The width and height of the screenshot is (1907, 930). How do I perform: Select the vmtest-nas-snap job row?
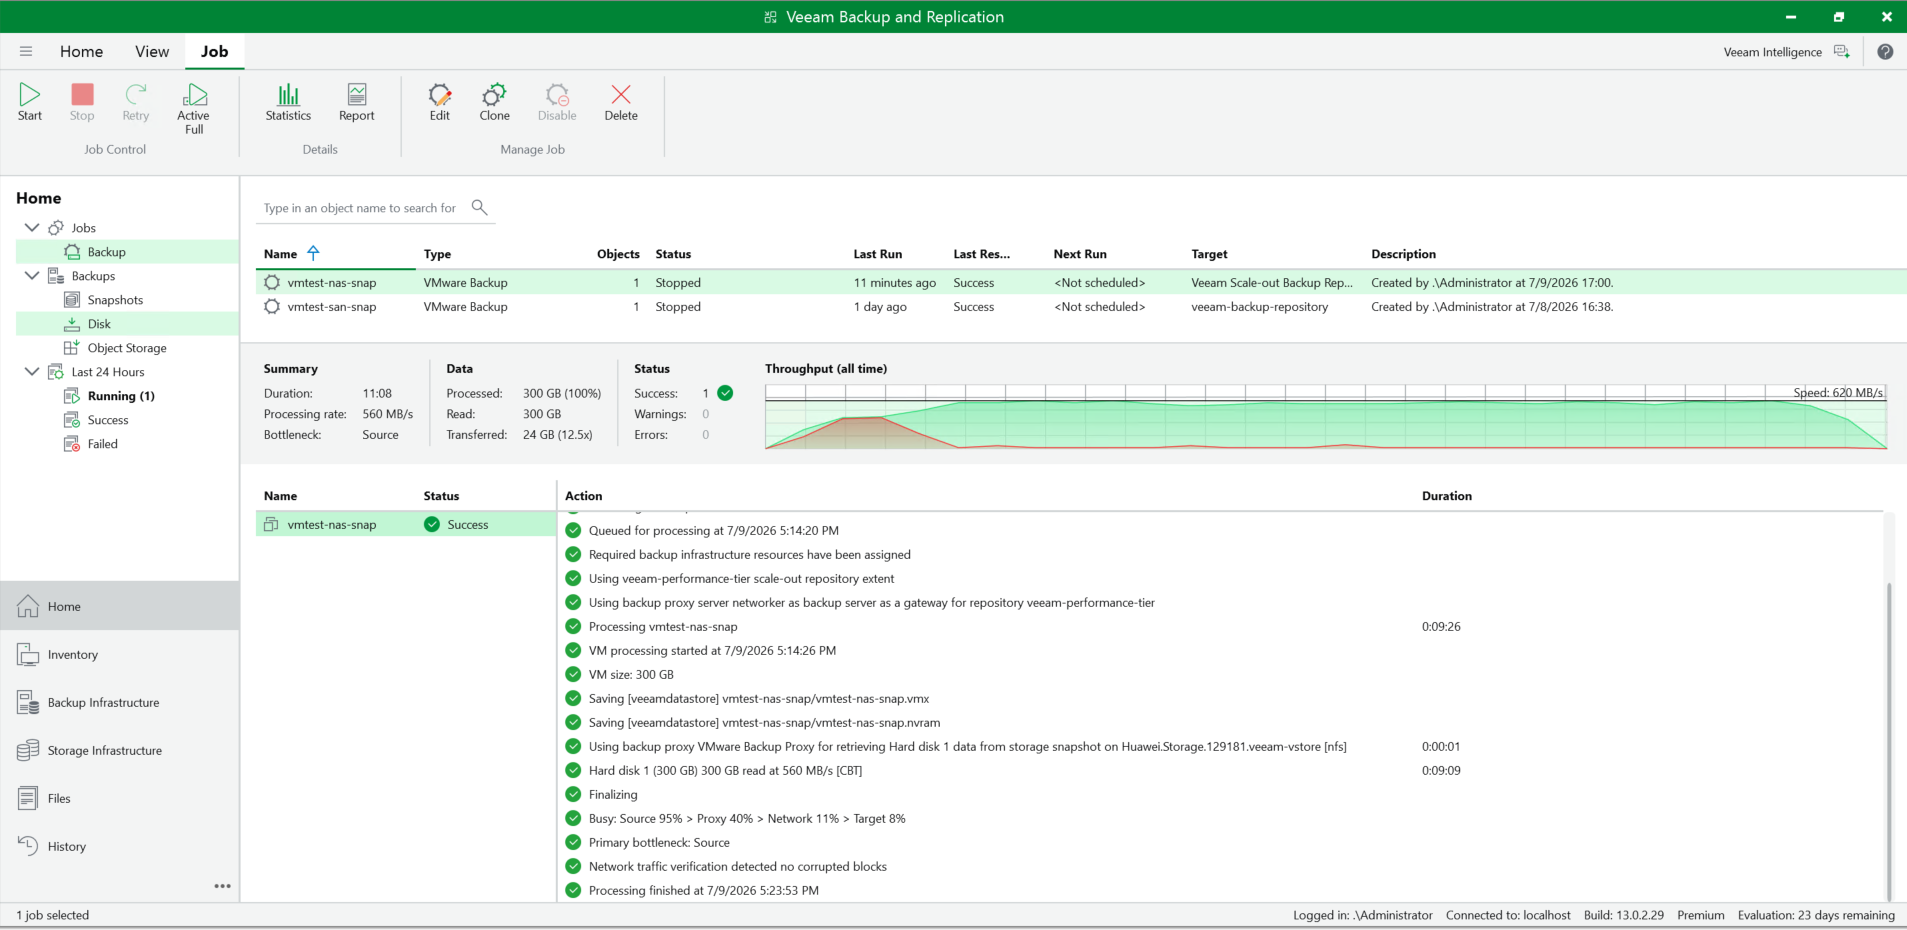[1081, 283]
